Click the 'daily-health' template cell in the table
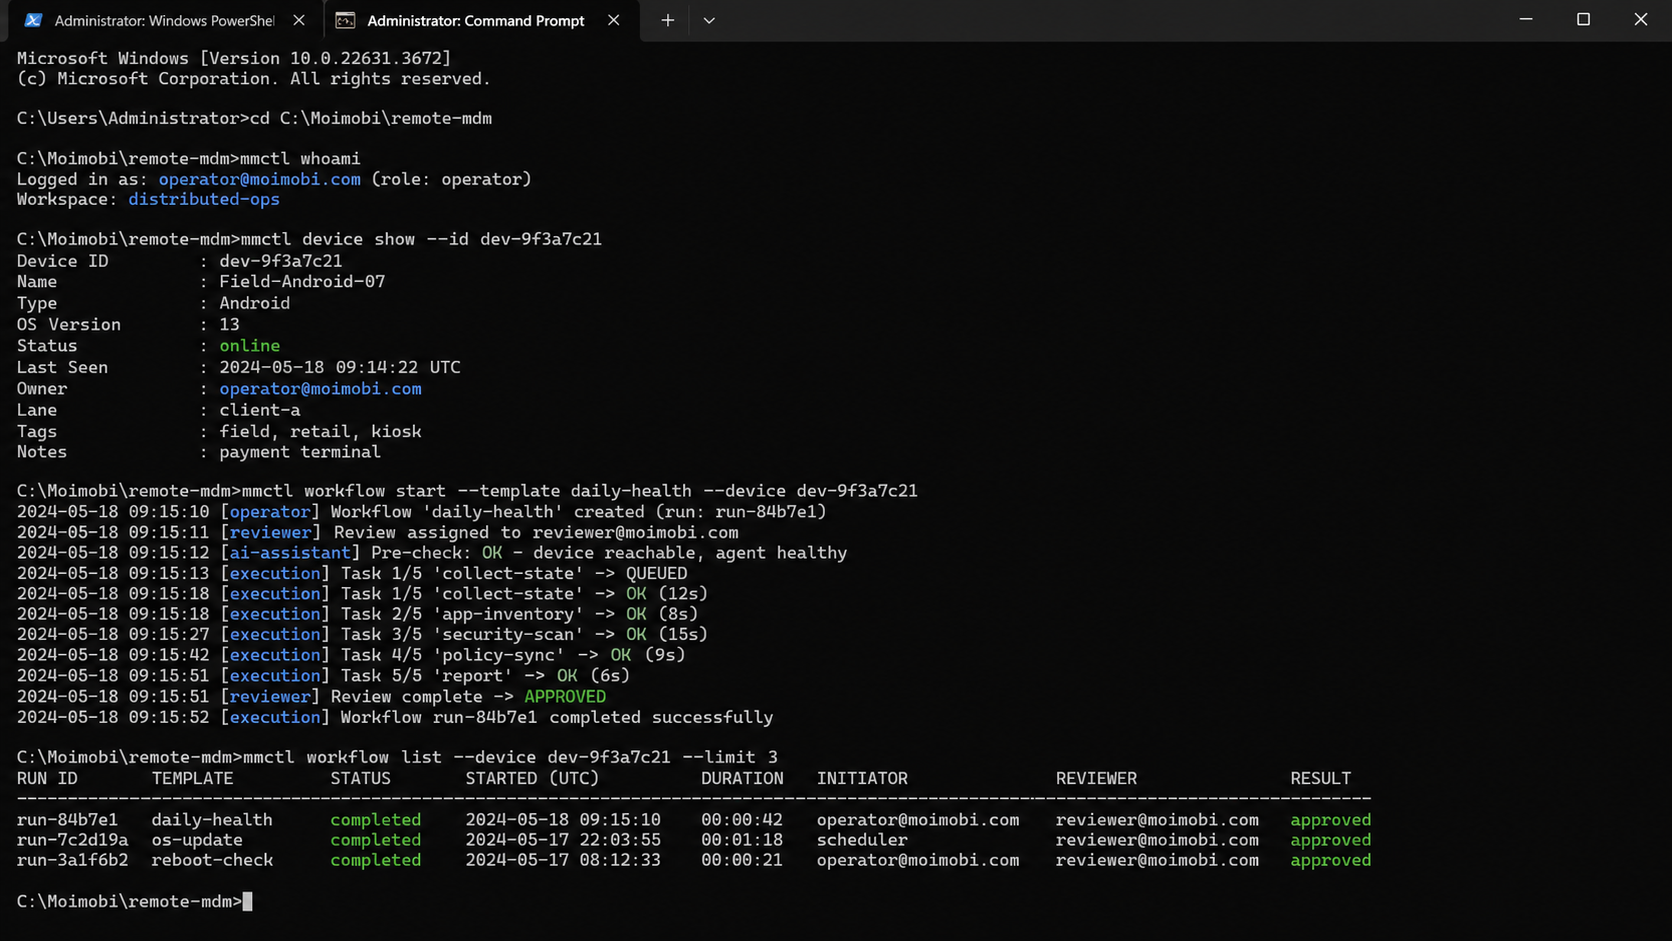The image size is (1672, 941). 212,820
